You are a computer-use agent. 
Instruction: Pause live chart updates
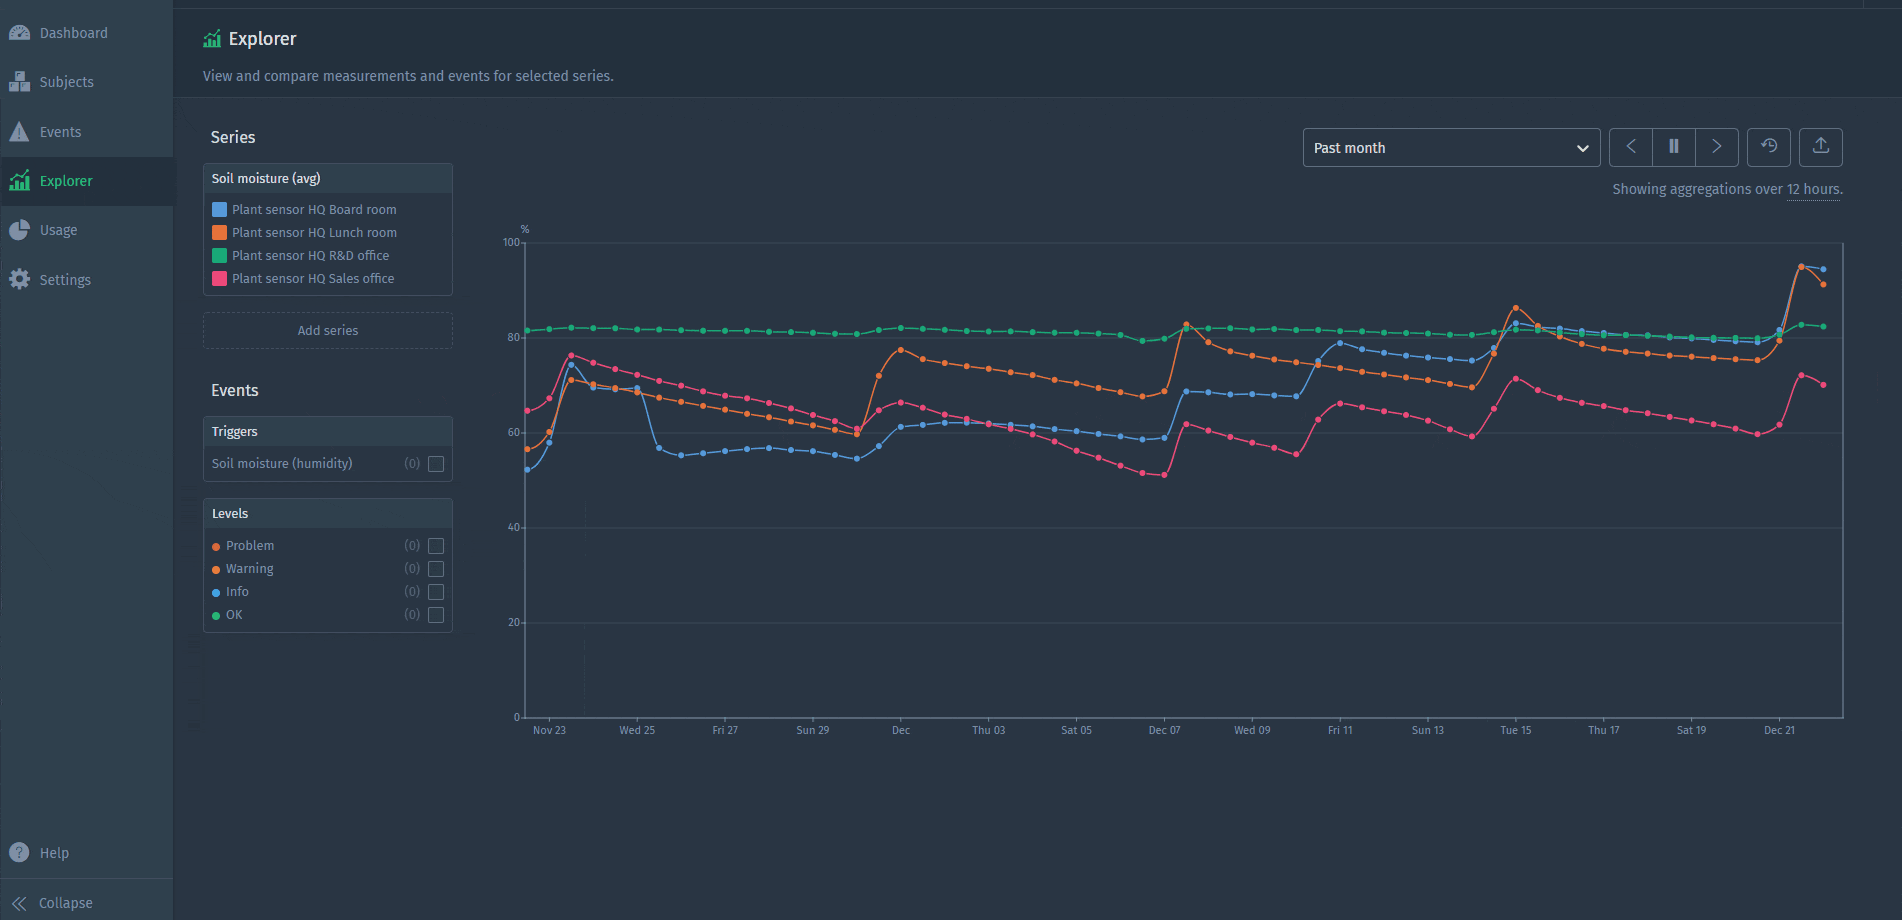(x=1674, y=147)
